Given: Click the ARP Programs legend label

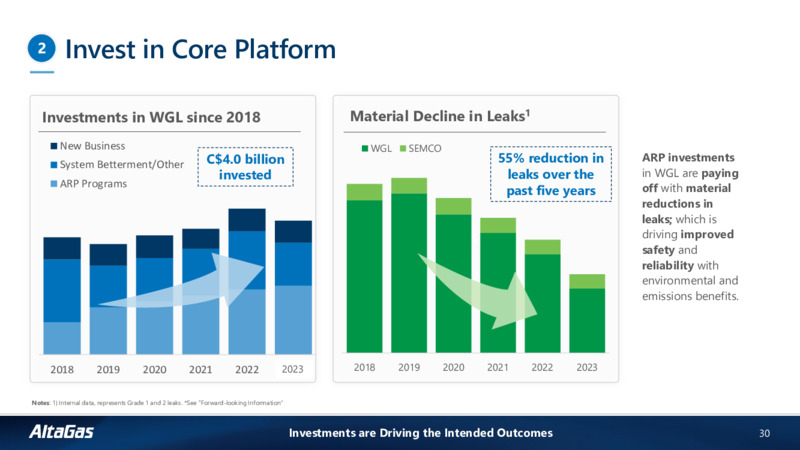Looking at the screenshot, I should (x=93, y=184).
